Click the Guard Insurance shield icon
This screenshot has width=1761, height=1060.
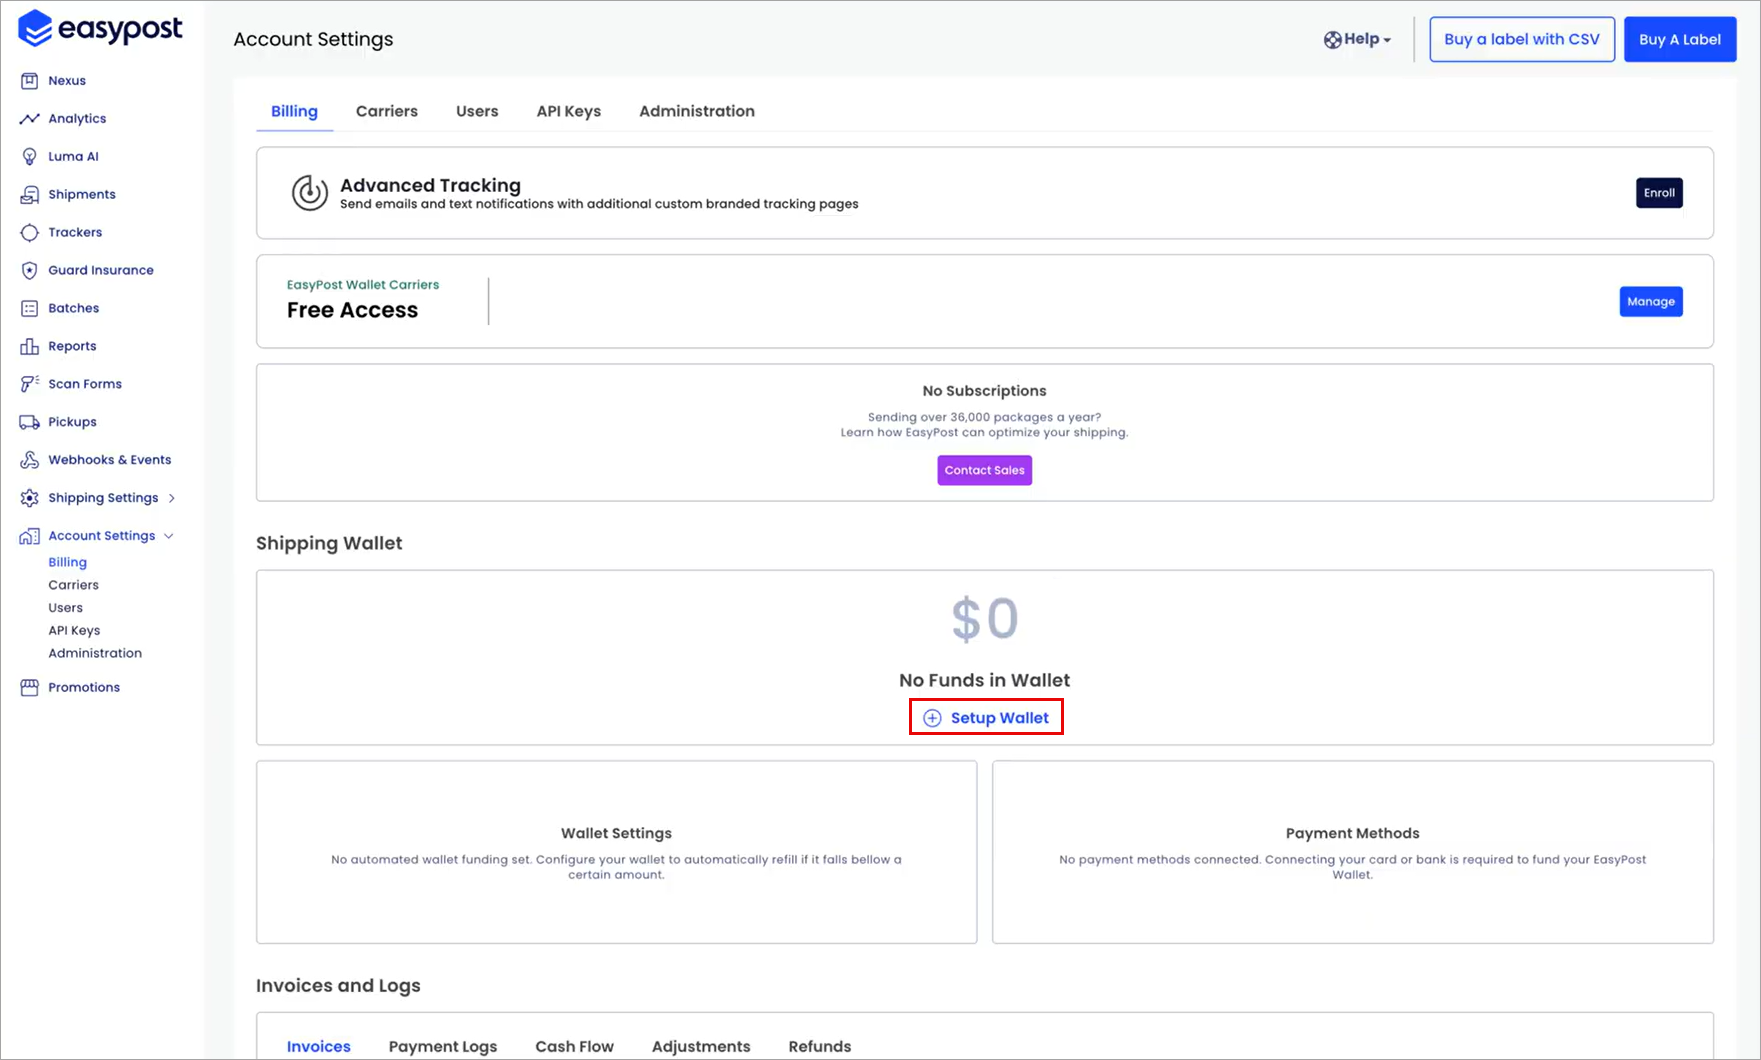(x=30, y=271)
